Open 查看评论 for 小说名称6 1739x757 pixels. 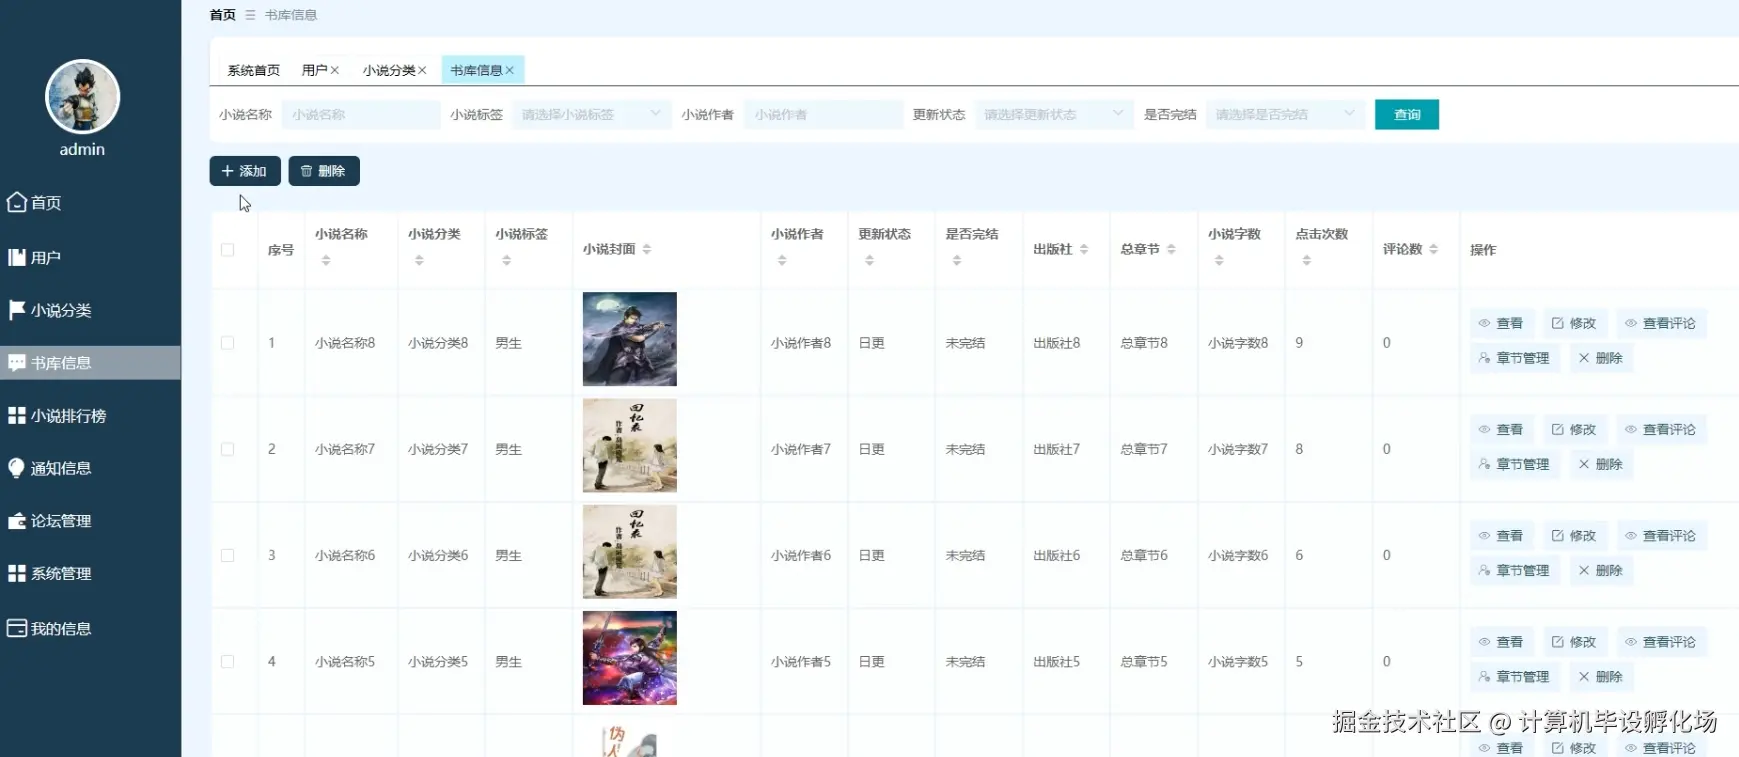point(1661,536)
